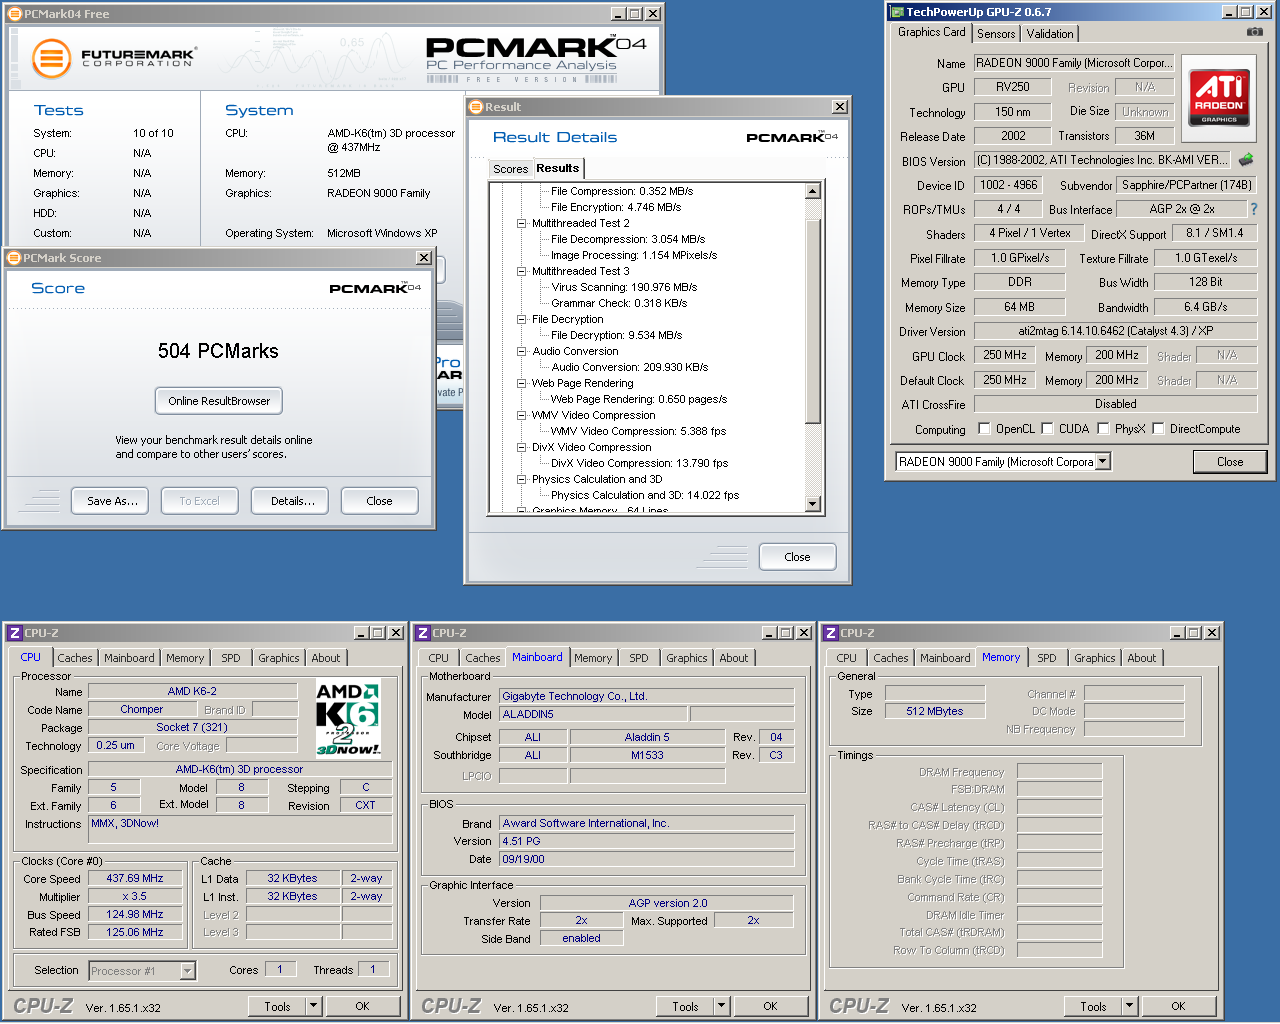The height and width of the screenshot is (1024, 1280).
Task: Toggle the PhysX checkbox
Action: 1103,428
